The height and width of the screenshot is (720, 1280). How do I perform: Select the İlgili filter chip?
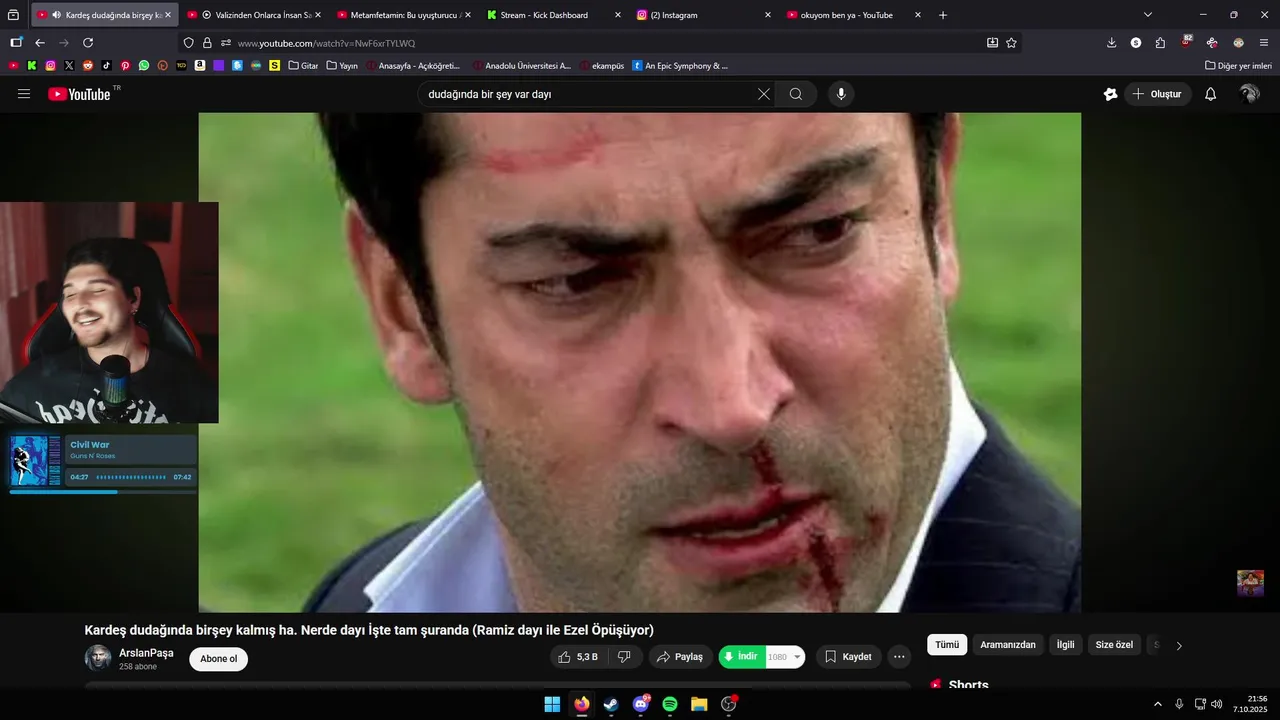[1066, 645]
